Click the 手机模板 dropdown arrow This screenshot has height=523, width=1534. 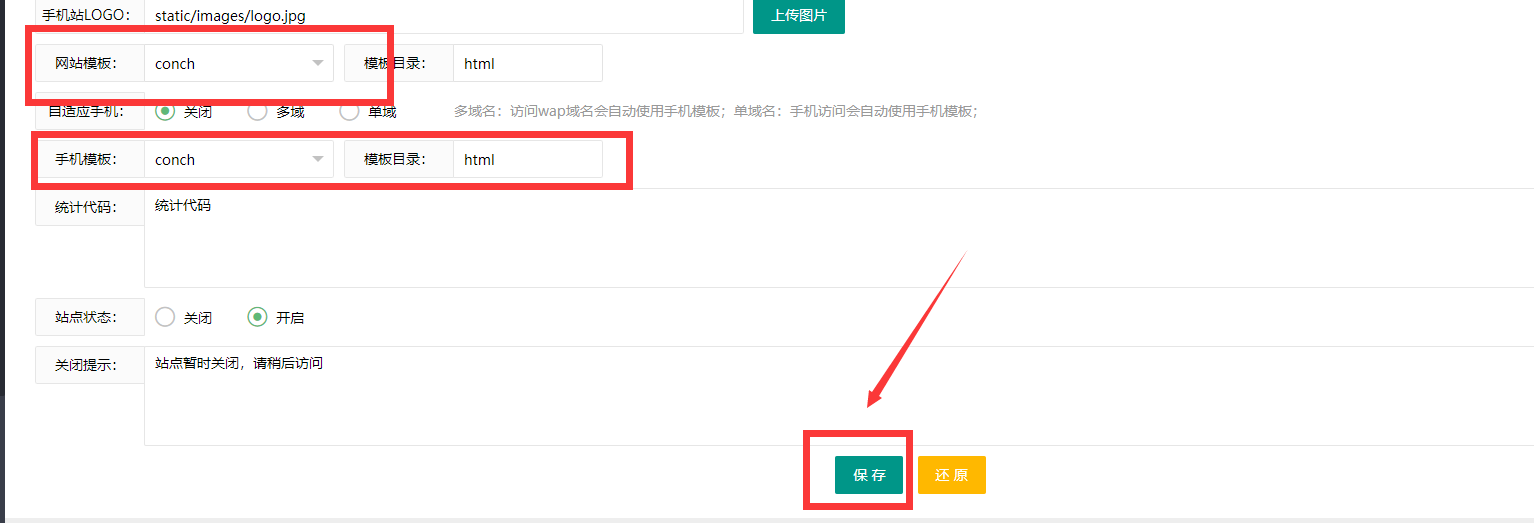click(x=318, y=159)
